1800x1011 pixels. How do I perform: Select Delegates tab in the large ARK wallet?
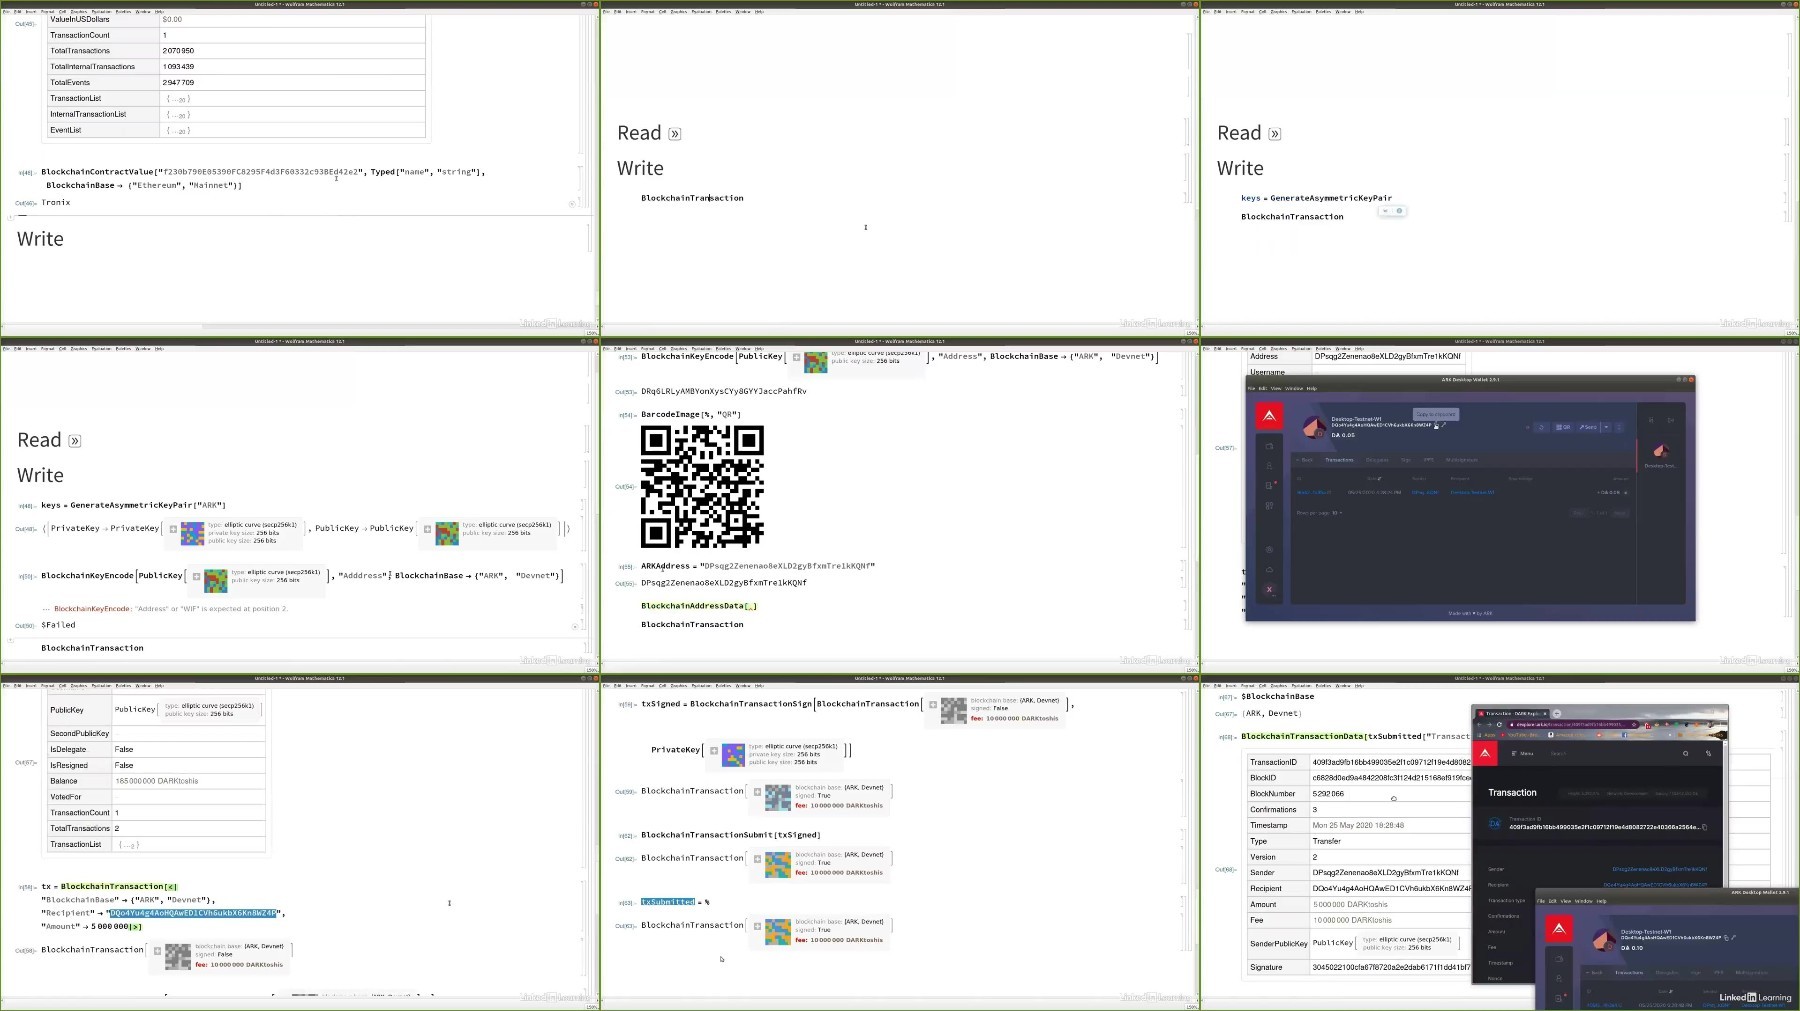[x=1377, y=460]
